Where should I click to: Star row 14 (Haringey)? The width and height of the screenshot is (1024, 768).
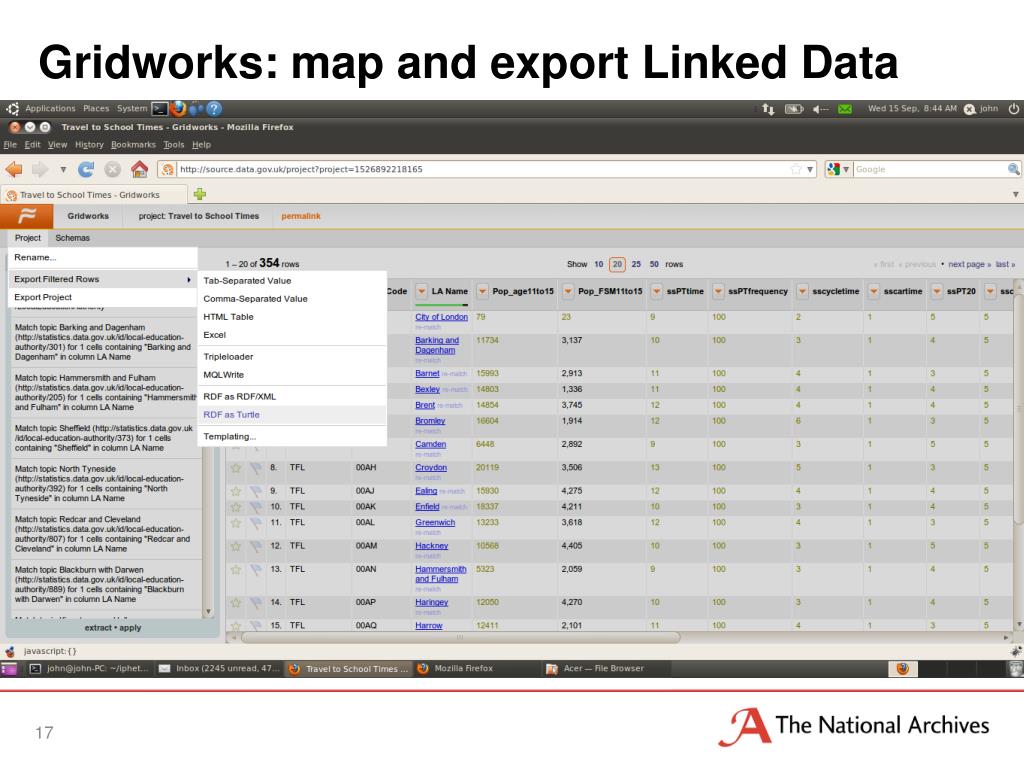[236, 603]
